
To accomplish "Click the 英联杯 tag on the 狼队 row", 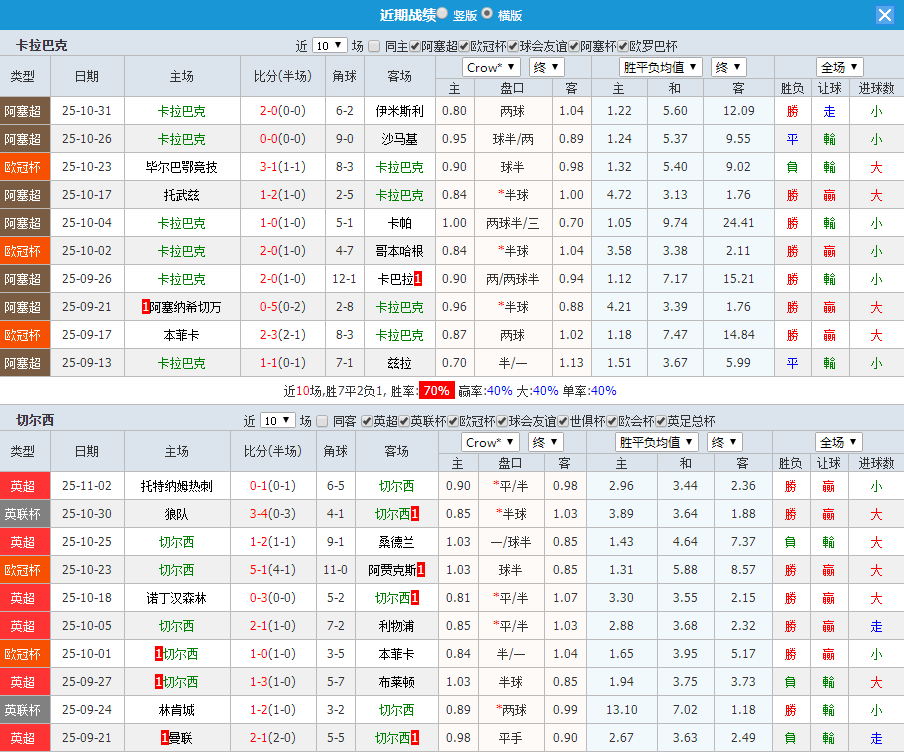I will pyautogui.click(x=24, y=514).
